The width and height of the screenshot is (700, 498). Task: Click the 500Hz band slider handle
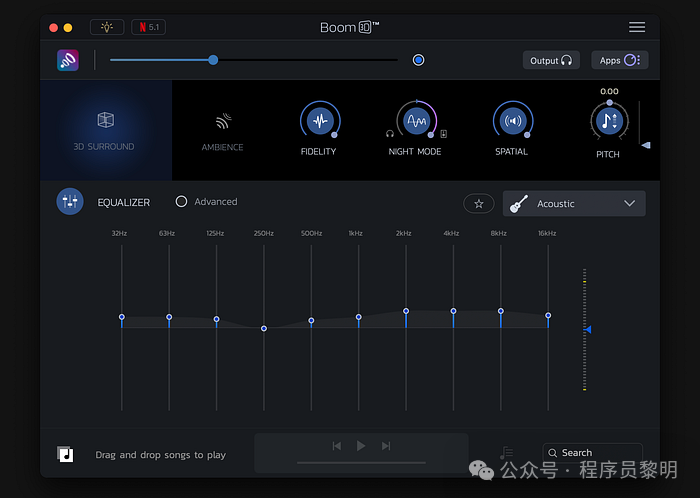coord(311,320)
